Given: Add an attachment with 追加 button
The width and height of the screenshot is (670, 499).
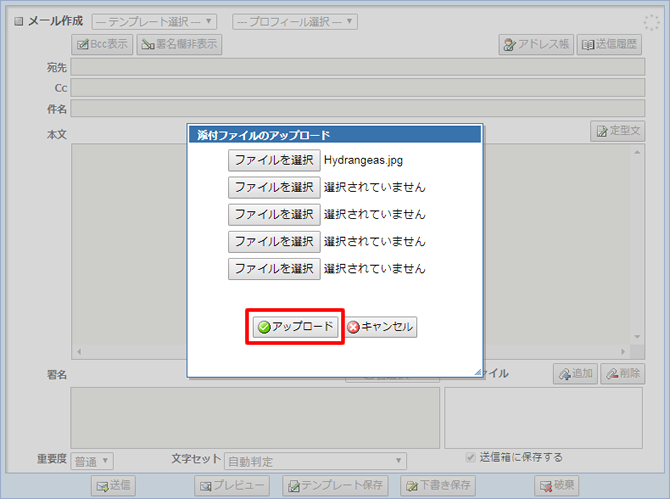Looking at the screenshot, I should click(575, 374).
